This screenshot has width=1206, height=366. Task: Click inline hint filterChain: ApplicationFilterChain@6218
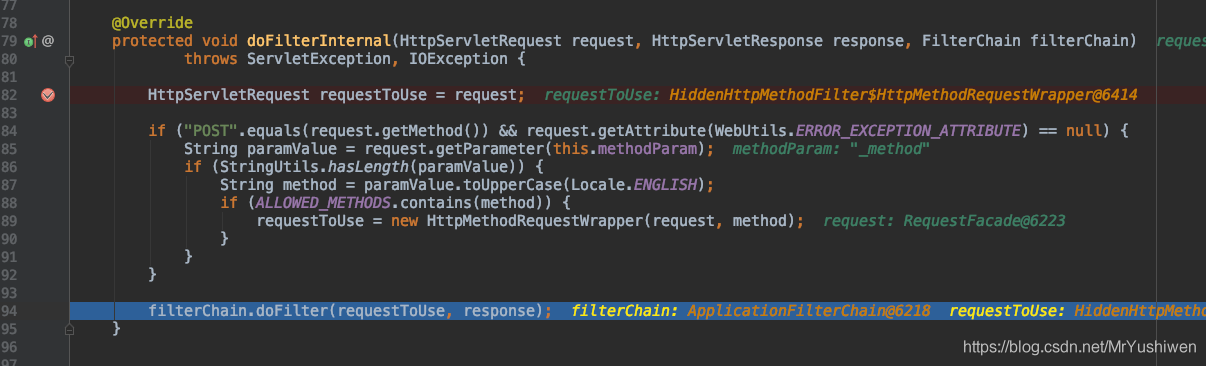(751, 311)
